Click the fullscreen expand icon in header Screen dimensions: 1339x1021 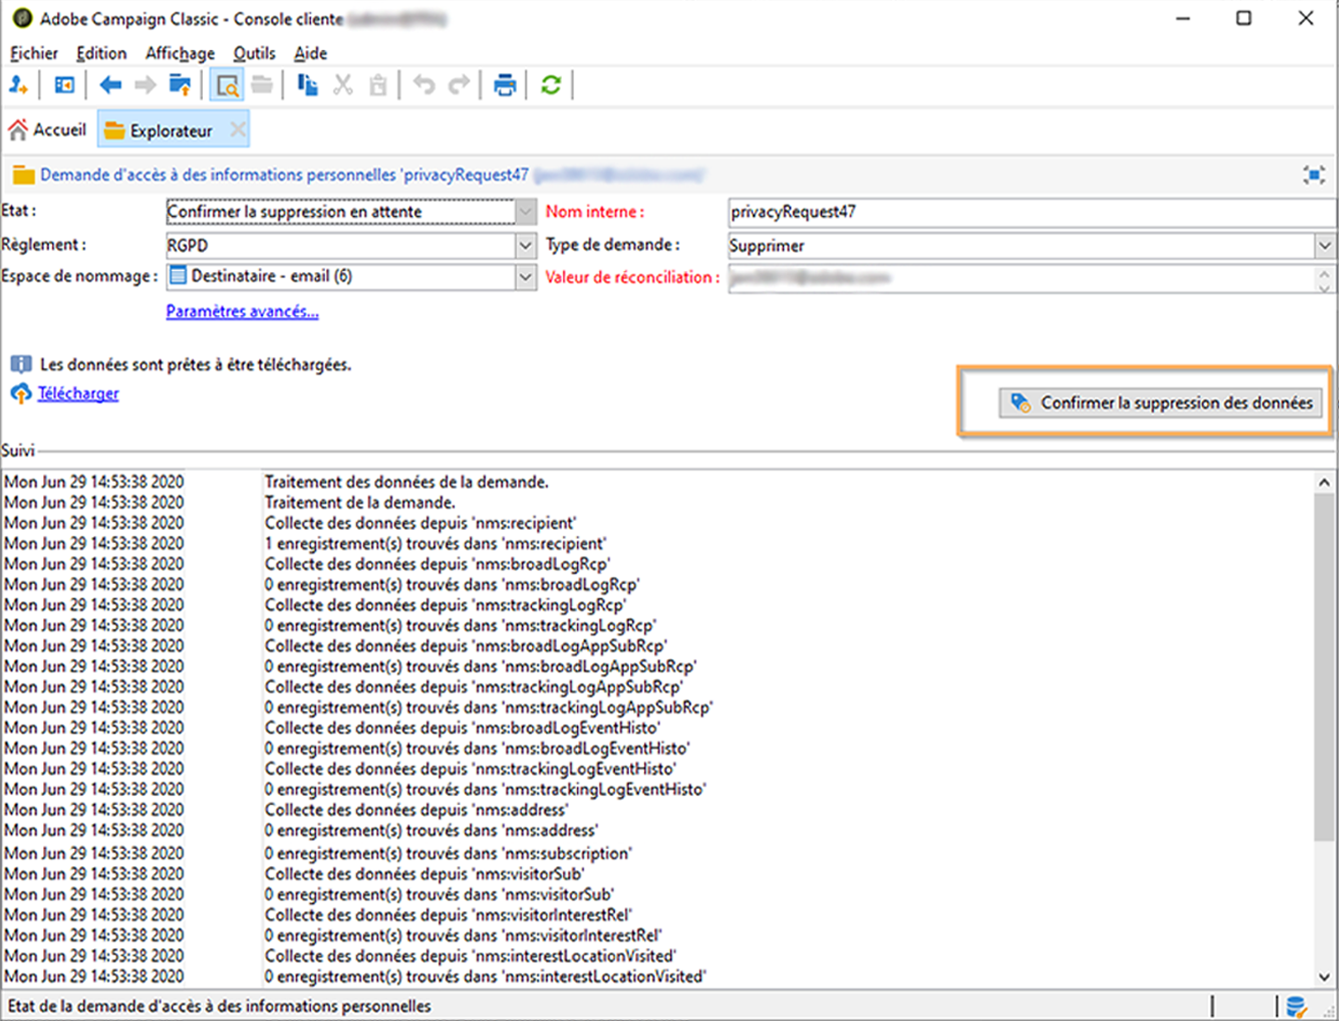(x=1314, y=175)
